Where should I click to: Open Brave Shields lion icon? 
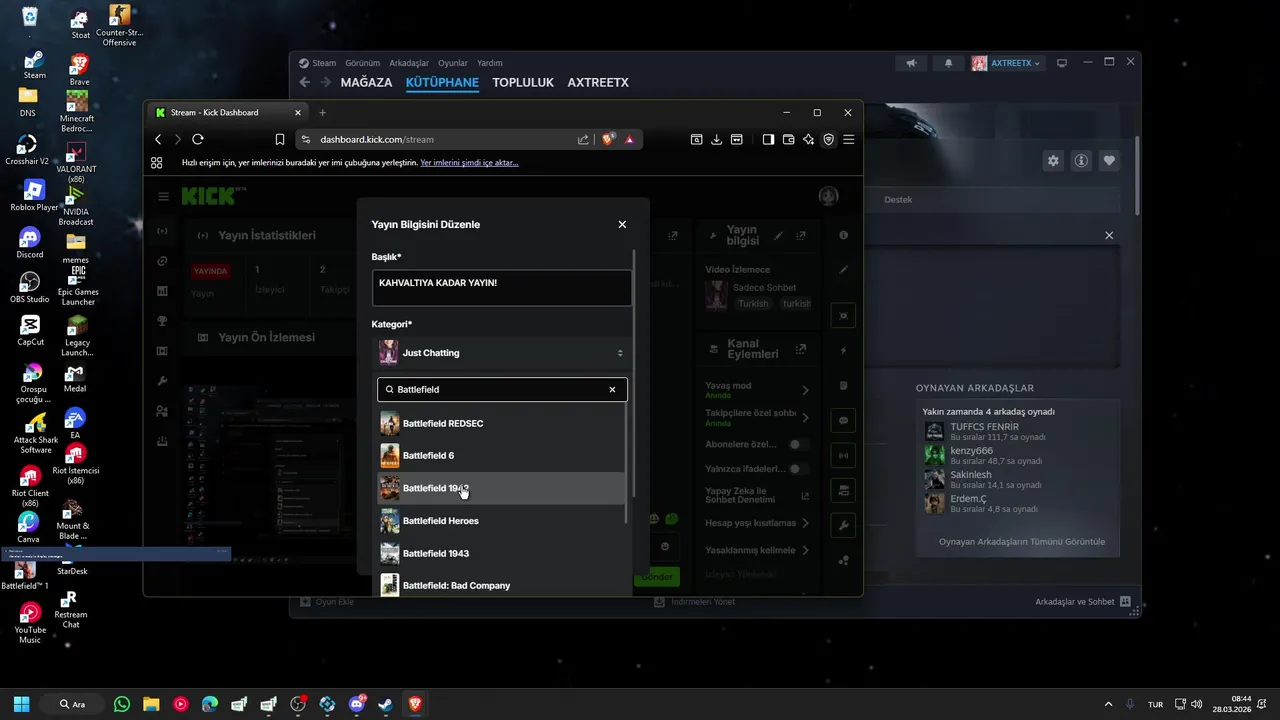(608, 139)
